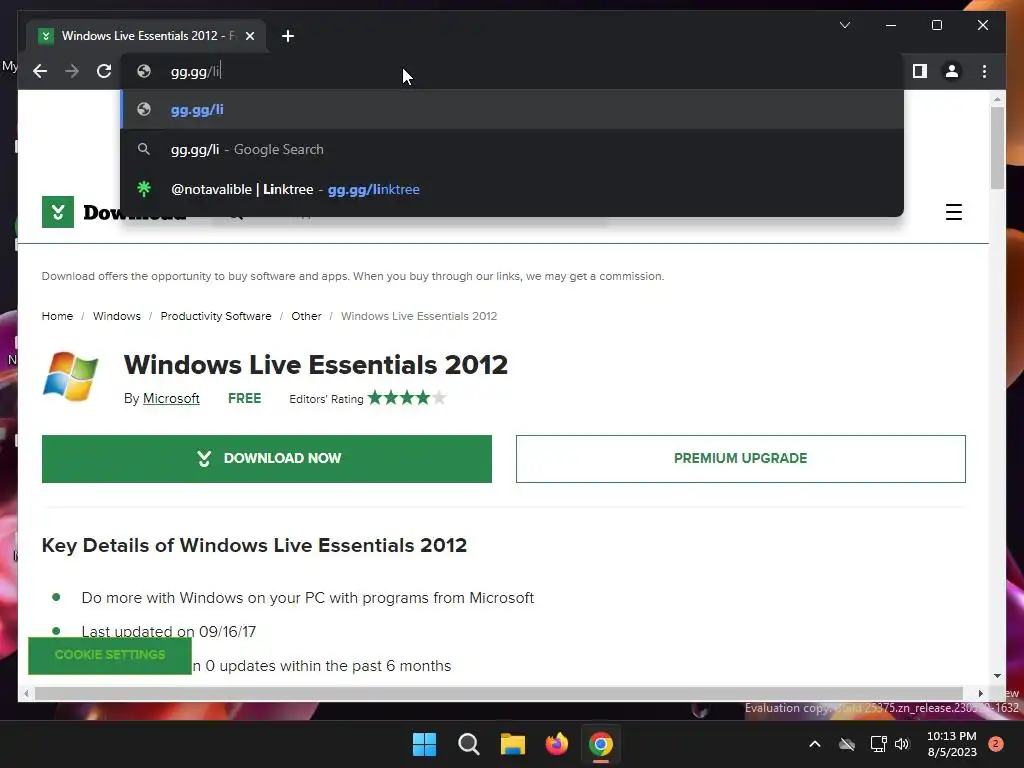Click the PREMIUM UPGRADE button

tap(741, 459)
